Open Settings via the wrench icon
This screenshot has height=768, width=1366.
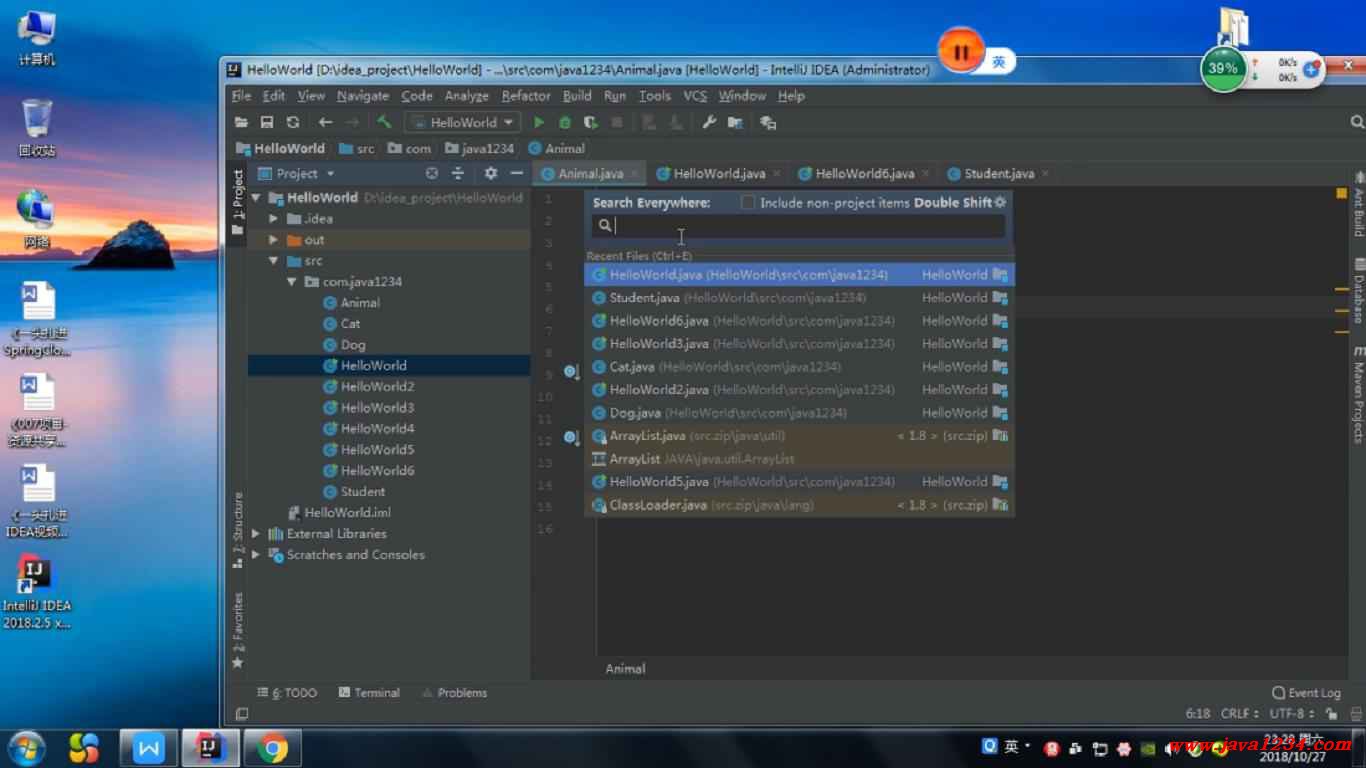click(709, 122)
